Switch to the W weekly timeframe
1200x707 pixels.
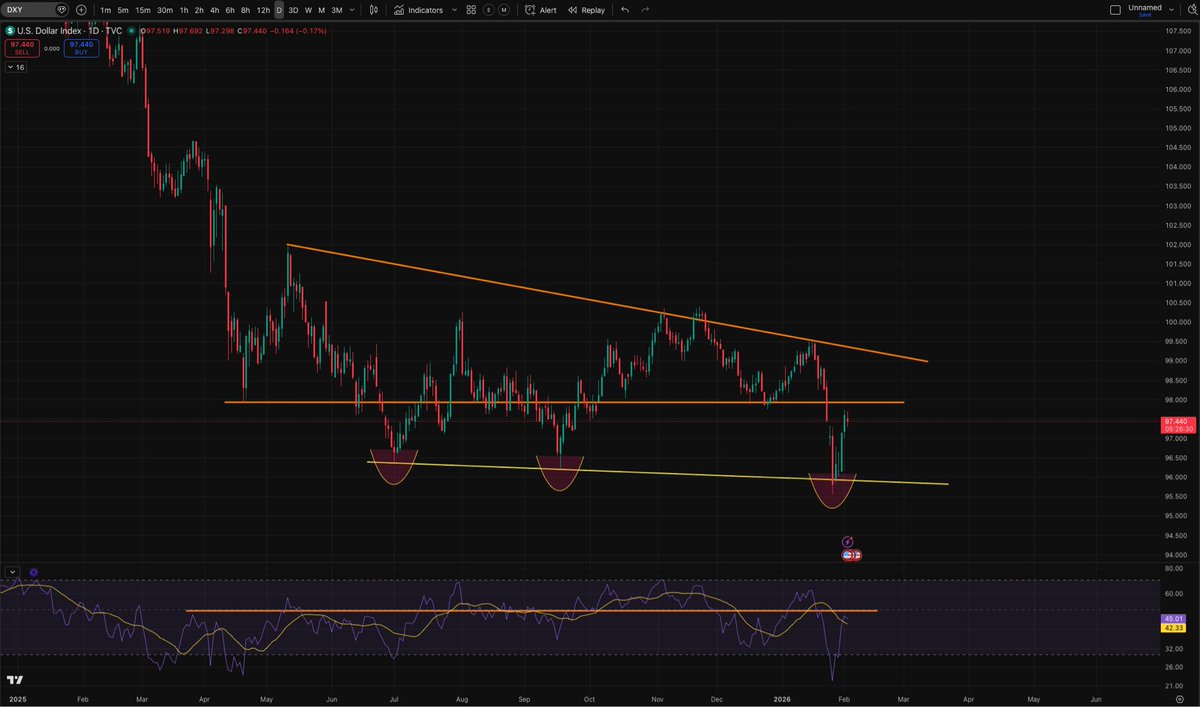[x=307, y=9]
